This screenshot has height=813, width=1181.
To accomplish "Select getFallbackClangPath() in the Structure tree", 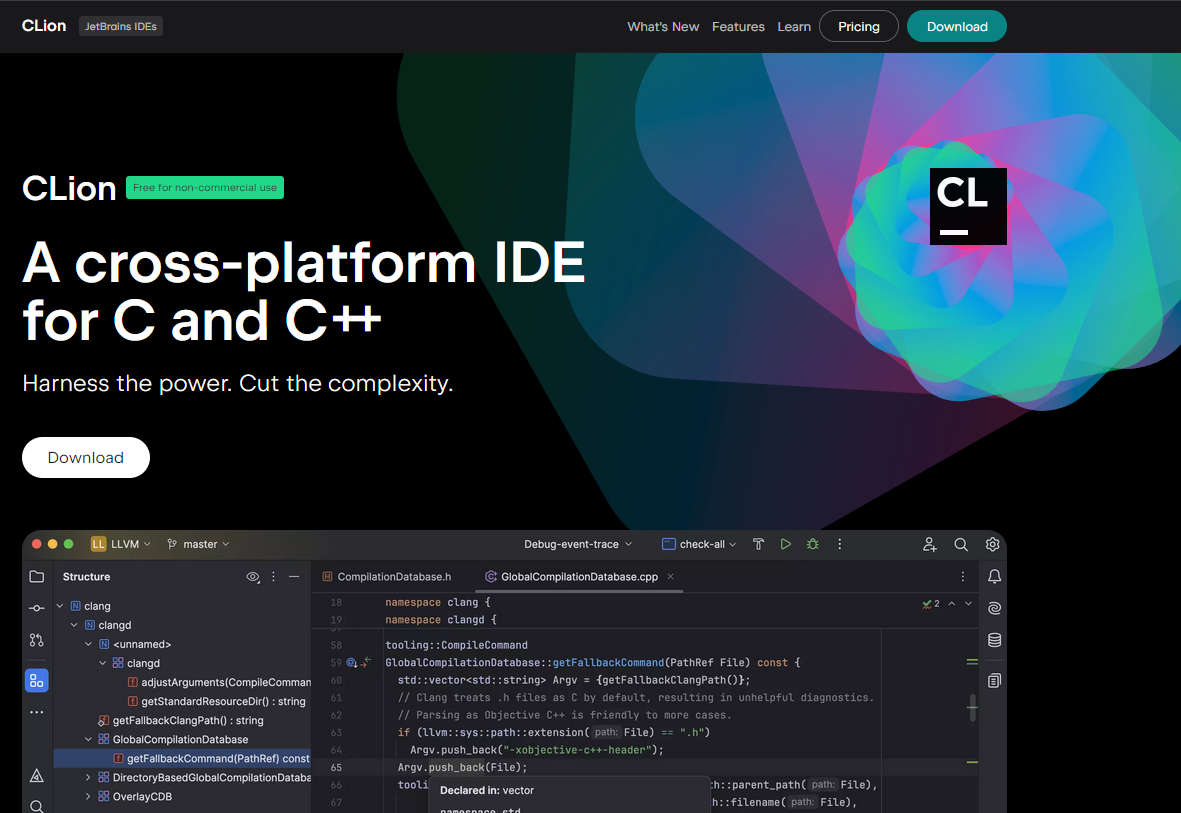I will click(181, 720).
